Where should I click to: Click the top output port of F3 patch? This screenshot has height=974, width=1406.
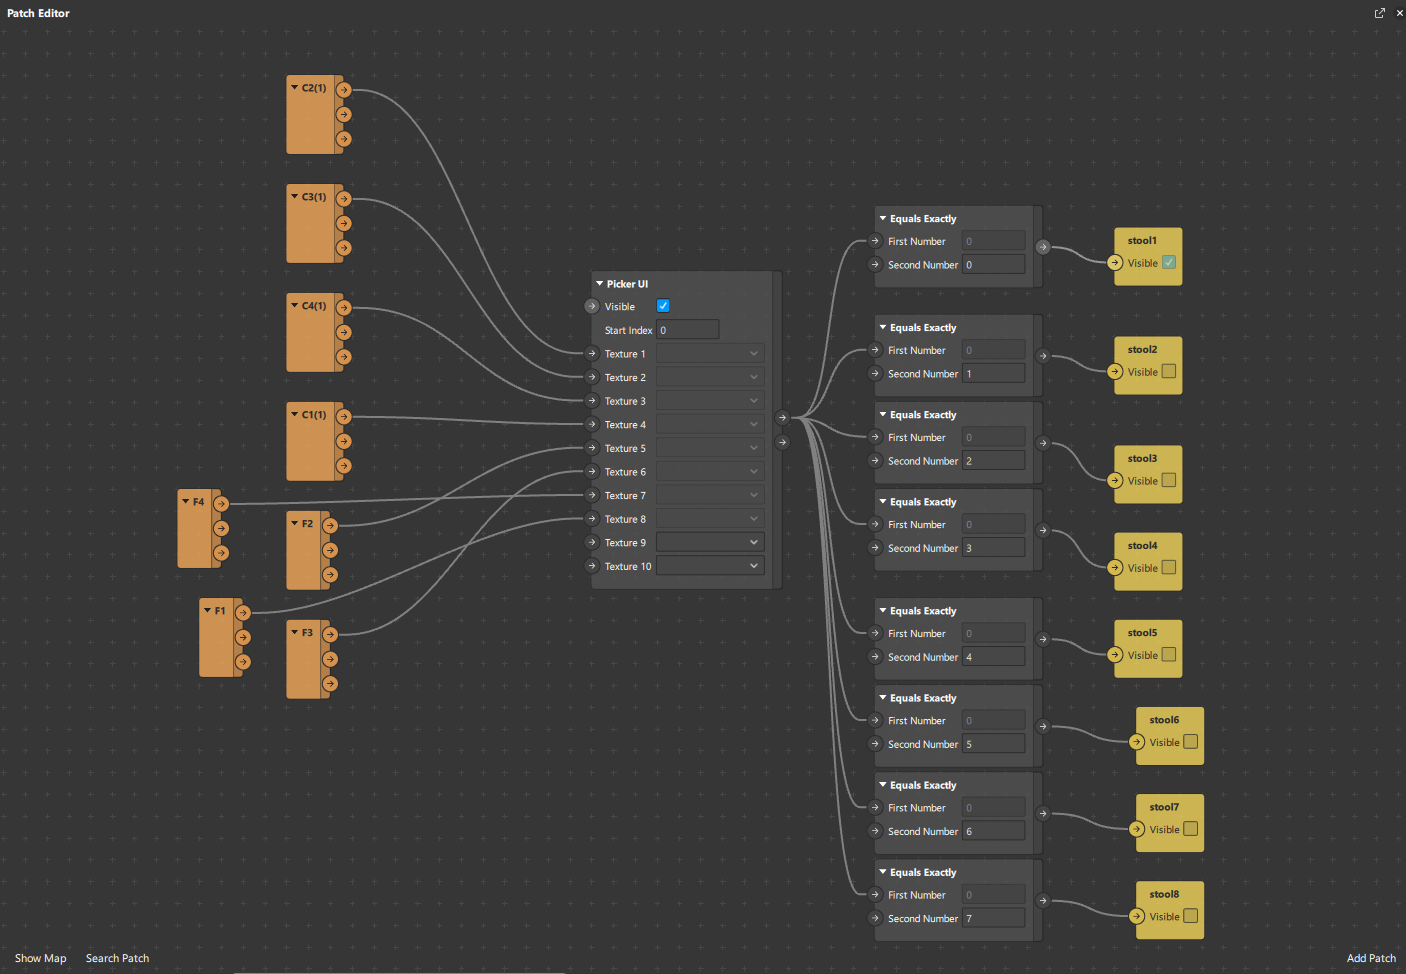(x=330, y=635)
